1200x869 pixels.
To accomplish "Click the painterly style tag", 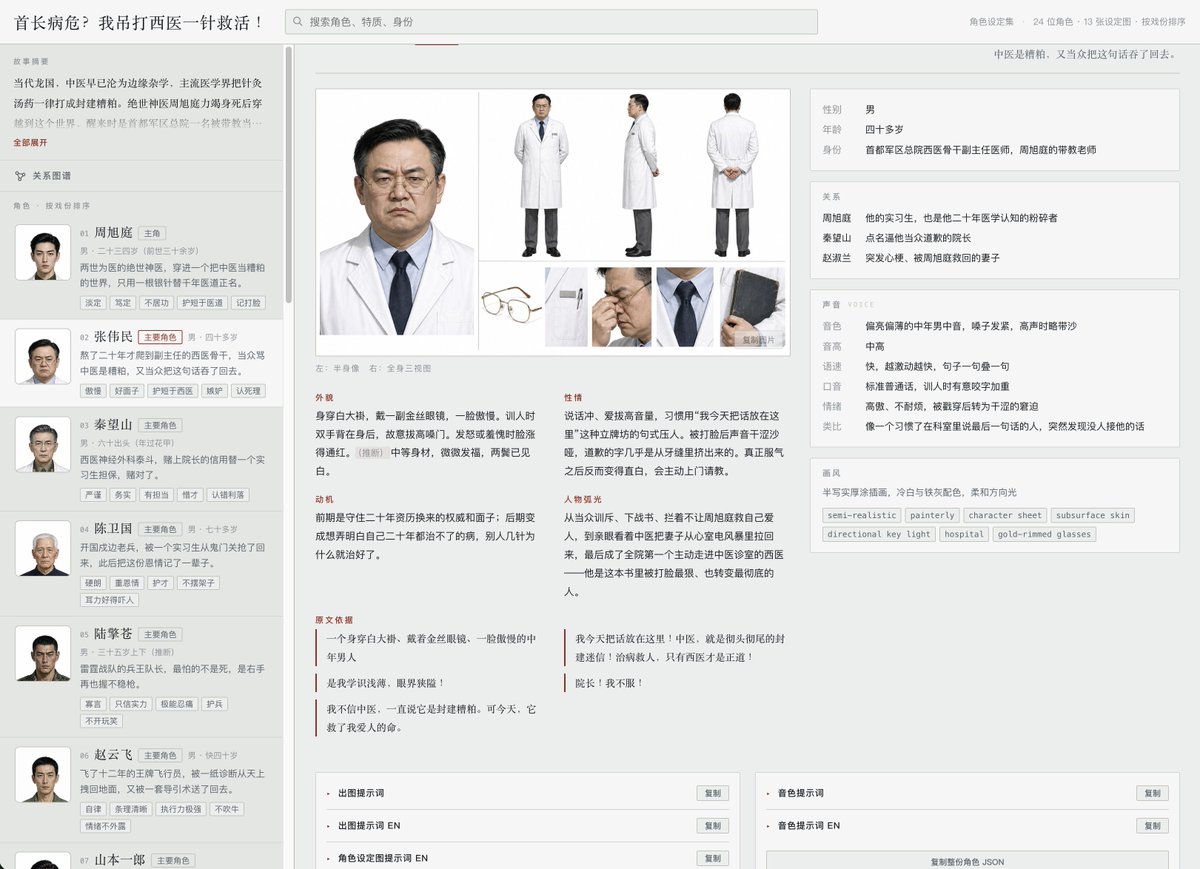I will click(x=931, y=516).
